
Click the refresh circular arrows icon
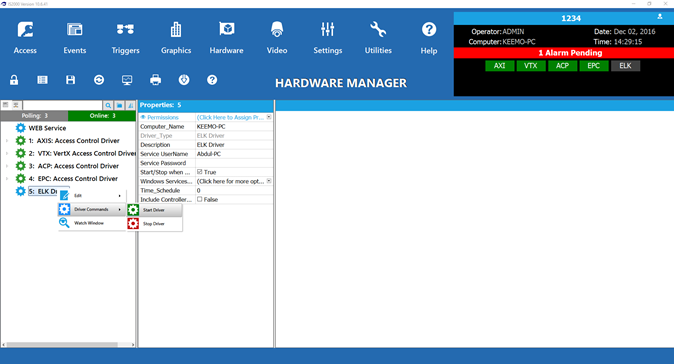[99, 80]
